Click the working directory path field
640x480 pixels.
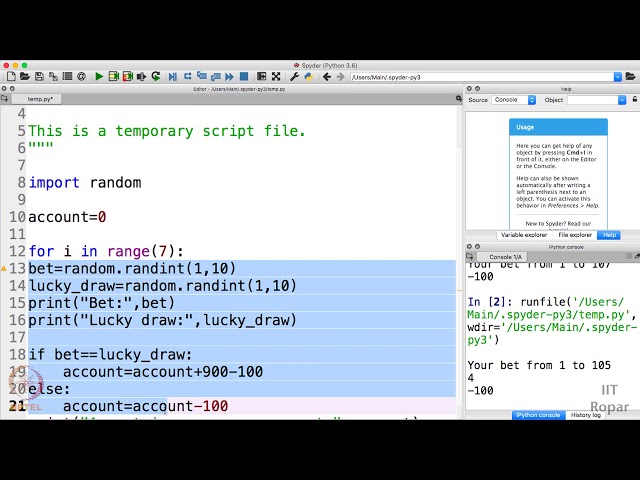[482, 77]
